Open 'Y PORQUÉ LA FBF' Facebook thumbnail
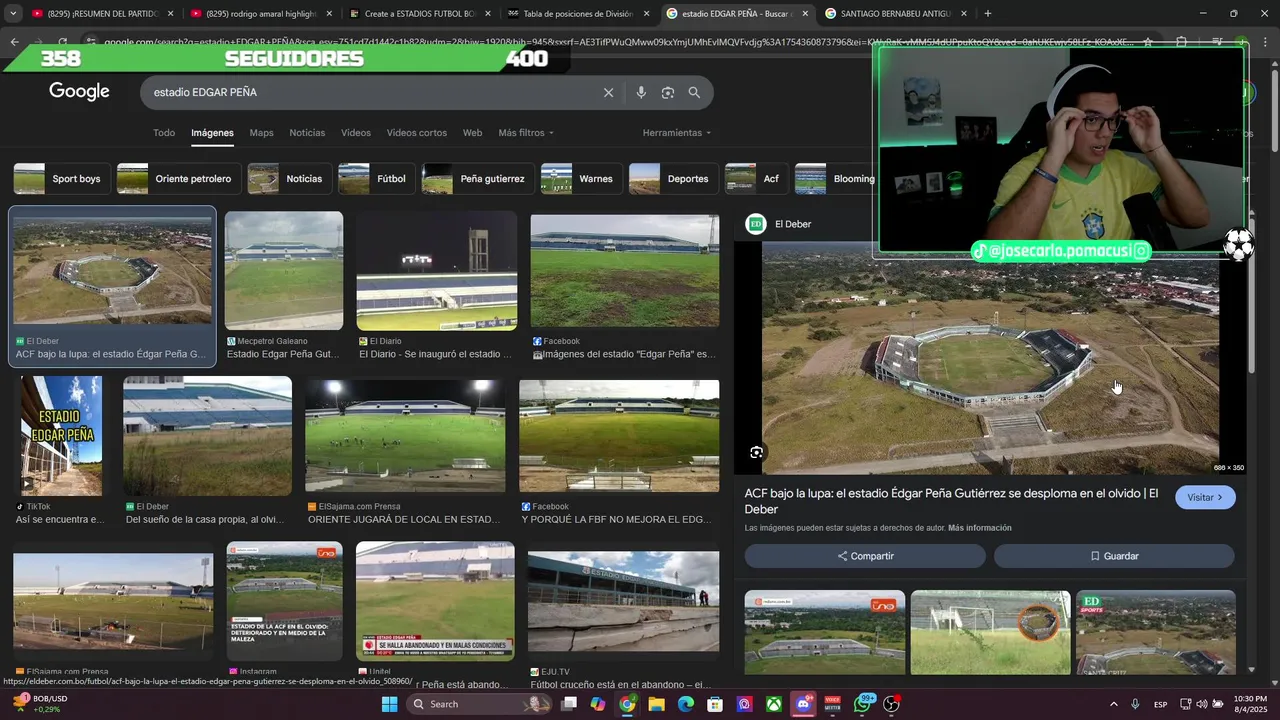The image size is (1280, 720). pos(619,436)
